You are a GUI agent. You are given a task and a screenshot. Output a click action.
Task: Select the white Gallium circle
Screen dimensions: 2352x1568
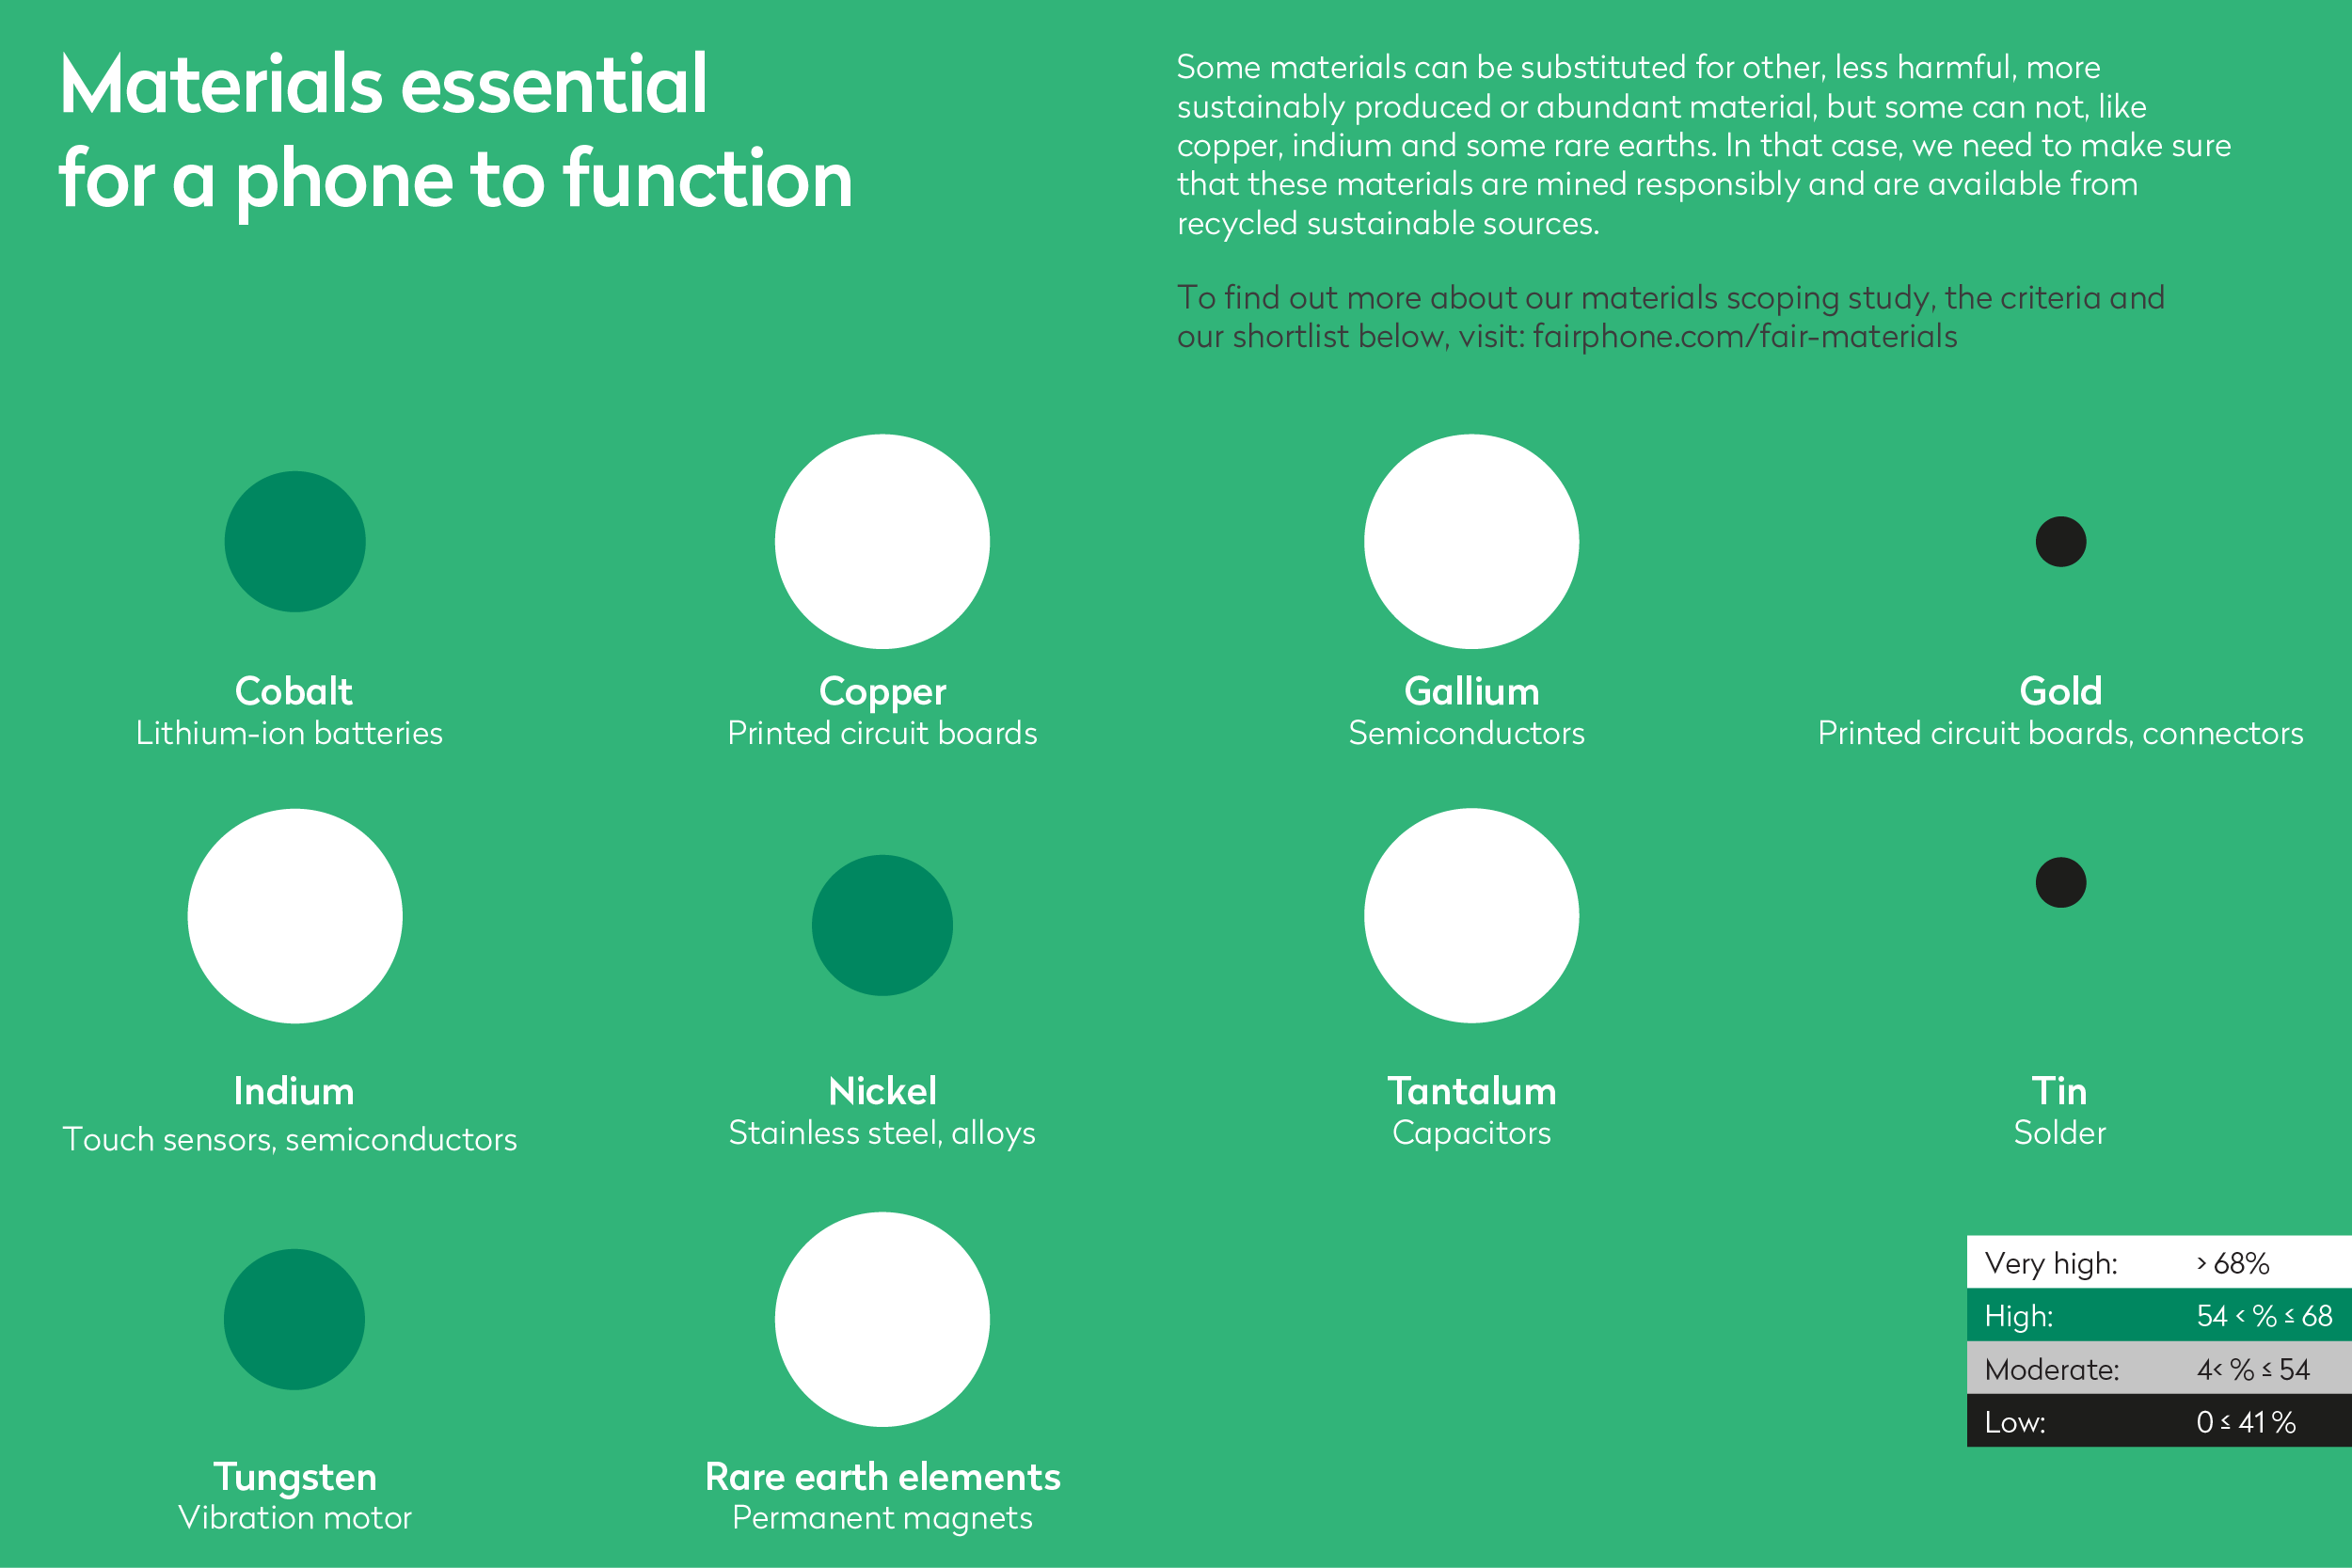tap(1471, 541)
